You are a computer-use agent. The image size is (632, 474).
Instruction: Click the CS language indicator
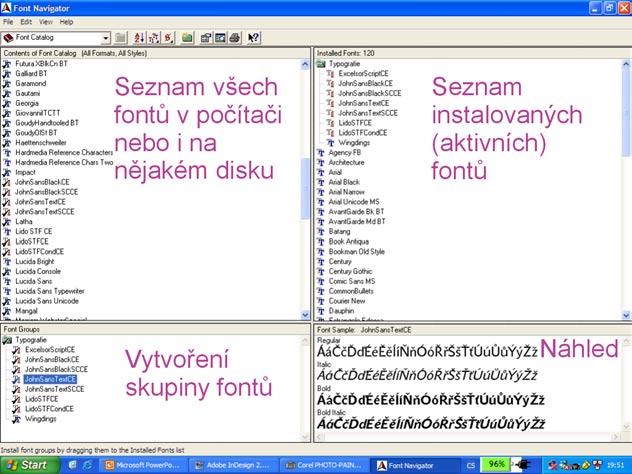coord(470,465)
